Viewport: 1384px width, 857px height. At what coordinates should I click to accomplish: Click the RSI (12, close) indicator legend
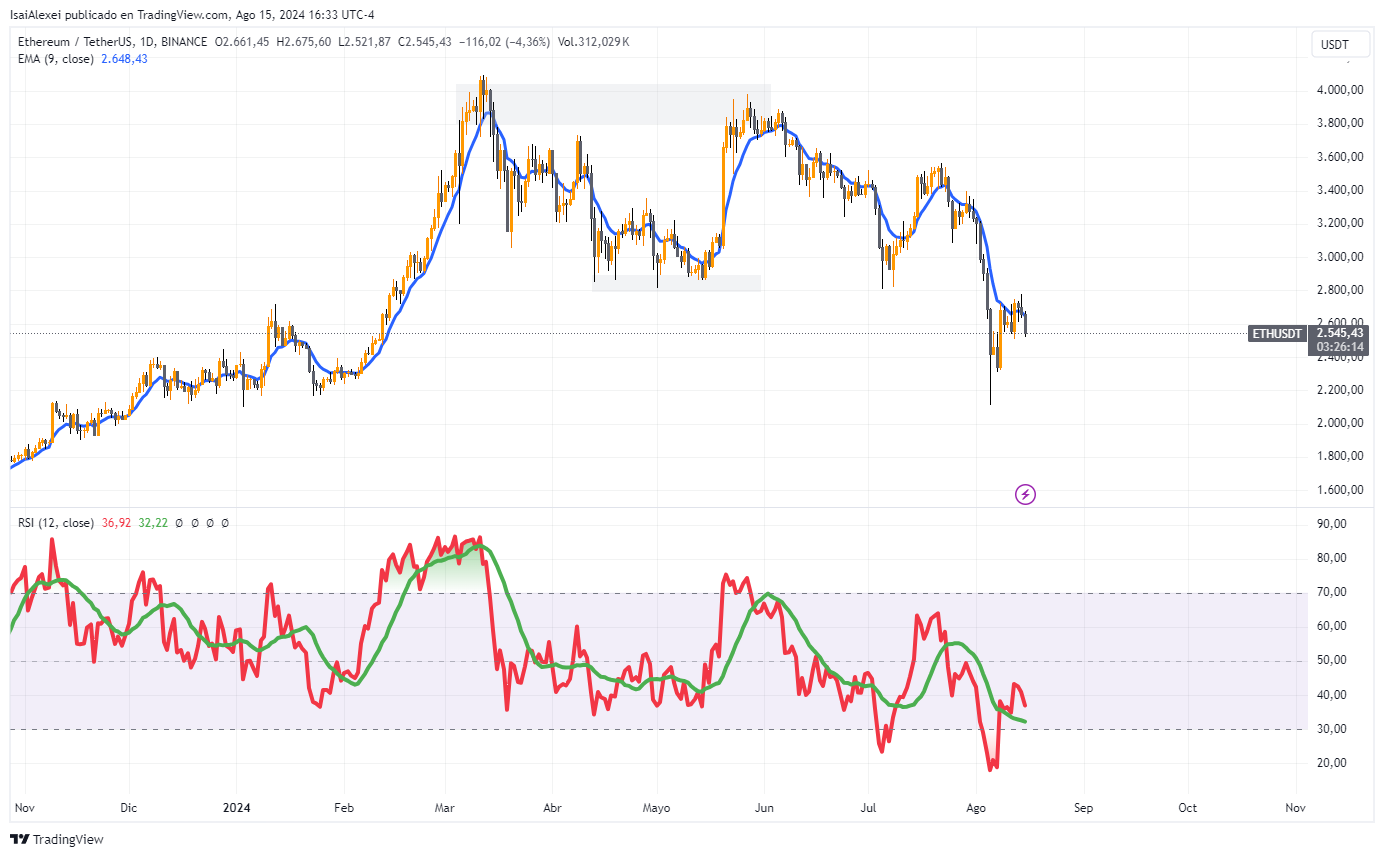point(56,523)
